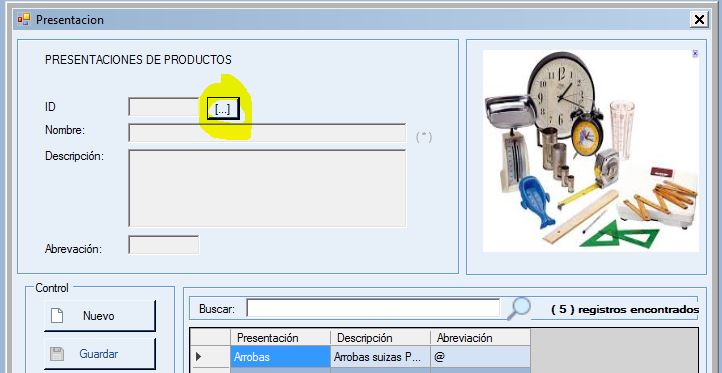This screenshot has height=373, width=722.
Task: Click the row selector arrow for Arrobas
Action: (x=210, y=357)
